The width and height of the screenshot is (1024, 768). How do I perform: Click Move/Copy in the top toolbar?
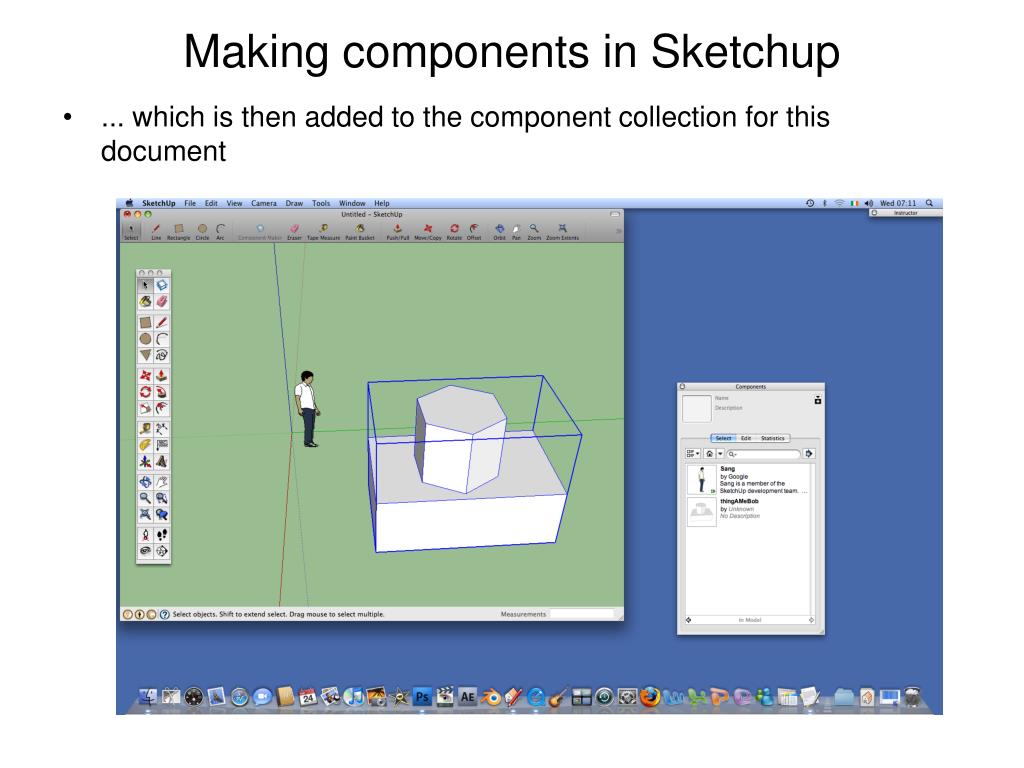[428, 231]
